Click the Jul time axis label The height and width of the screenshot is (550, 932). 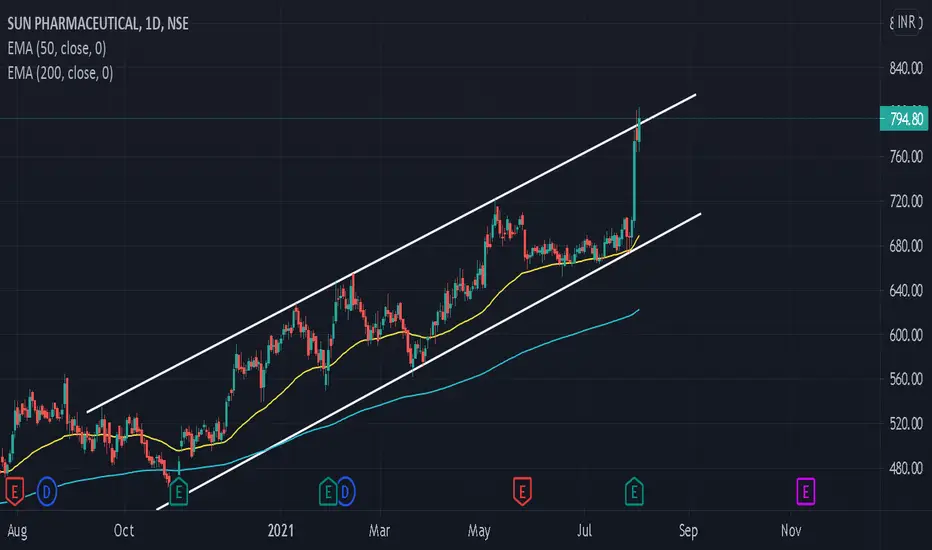(x=584, y=530)
